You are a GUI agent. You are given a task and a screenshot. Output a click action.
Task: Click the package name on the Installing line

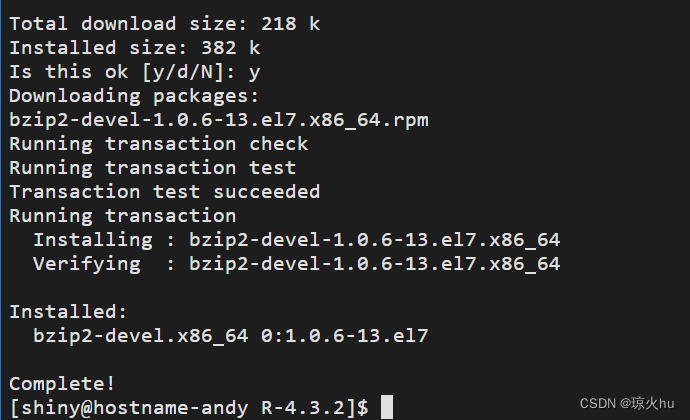point(375,240)
